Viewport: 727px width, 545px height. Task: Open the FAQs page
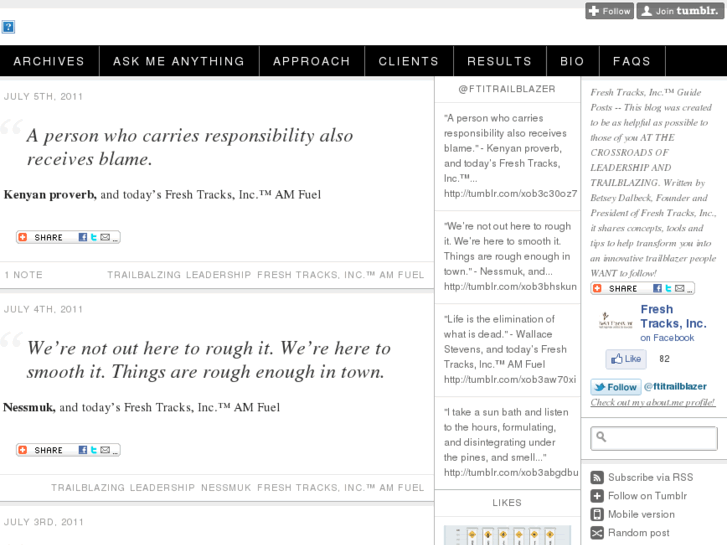[x=632, y=61]
